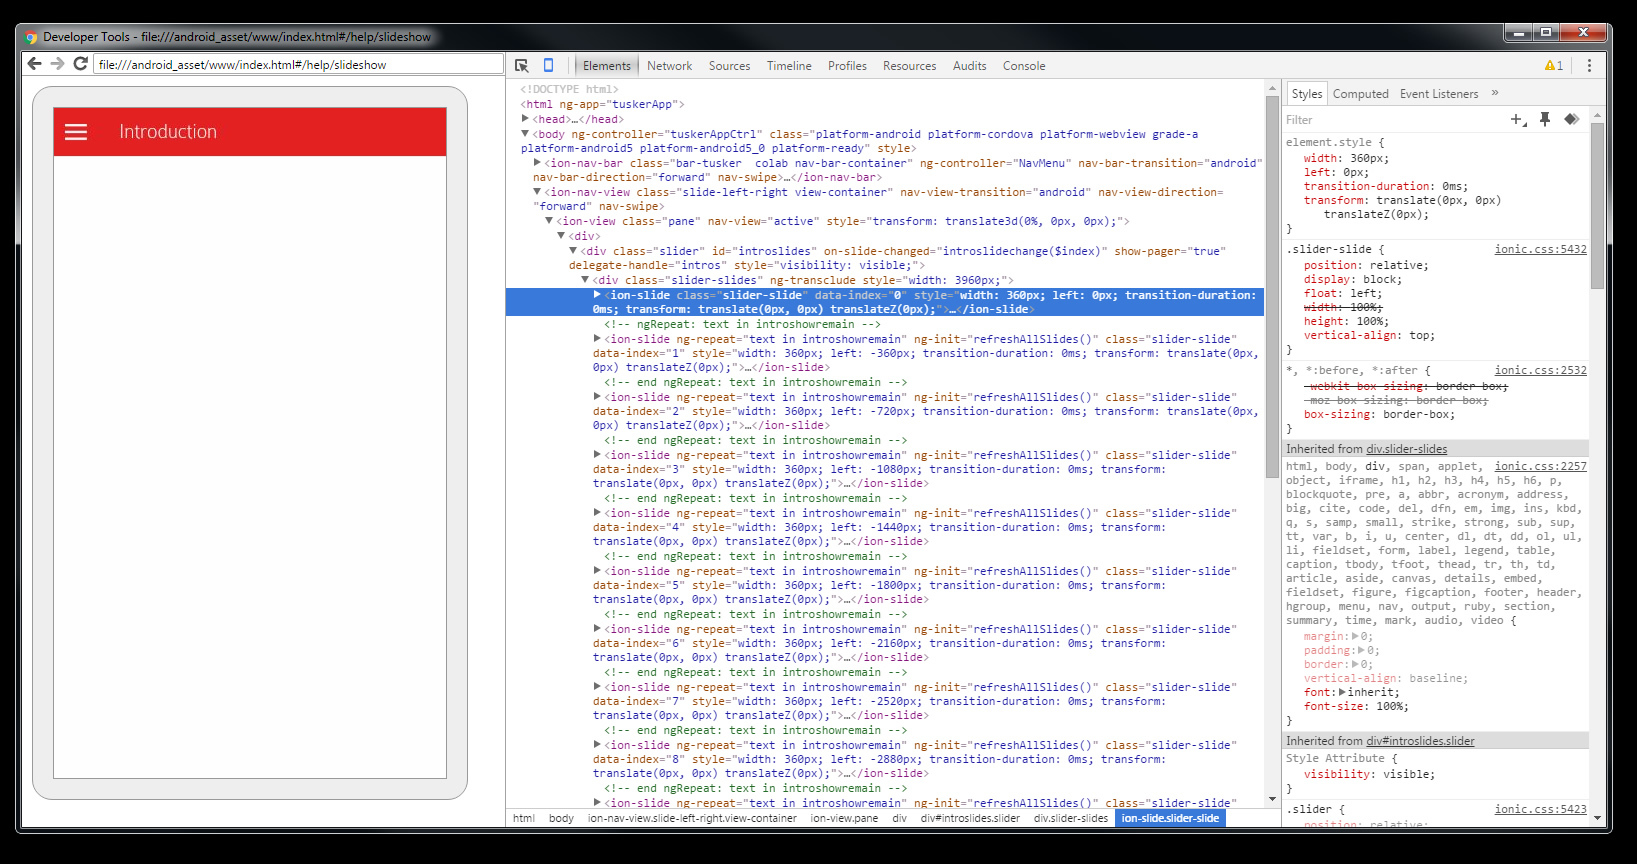The height and width of the screenshot is (864, 1637).
Task: Collapse the ion-view pane element node
Action: [x=549, y=220]
